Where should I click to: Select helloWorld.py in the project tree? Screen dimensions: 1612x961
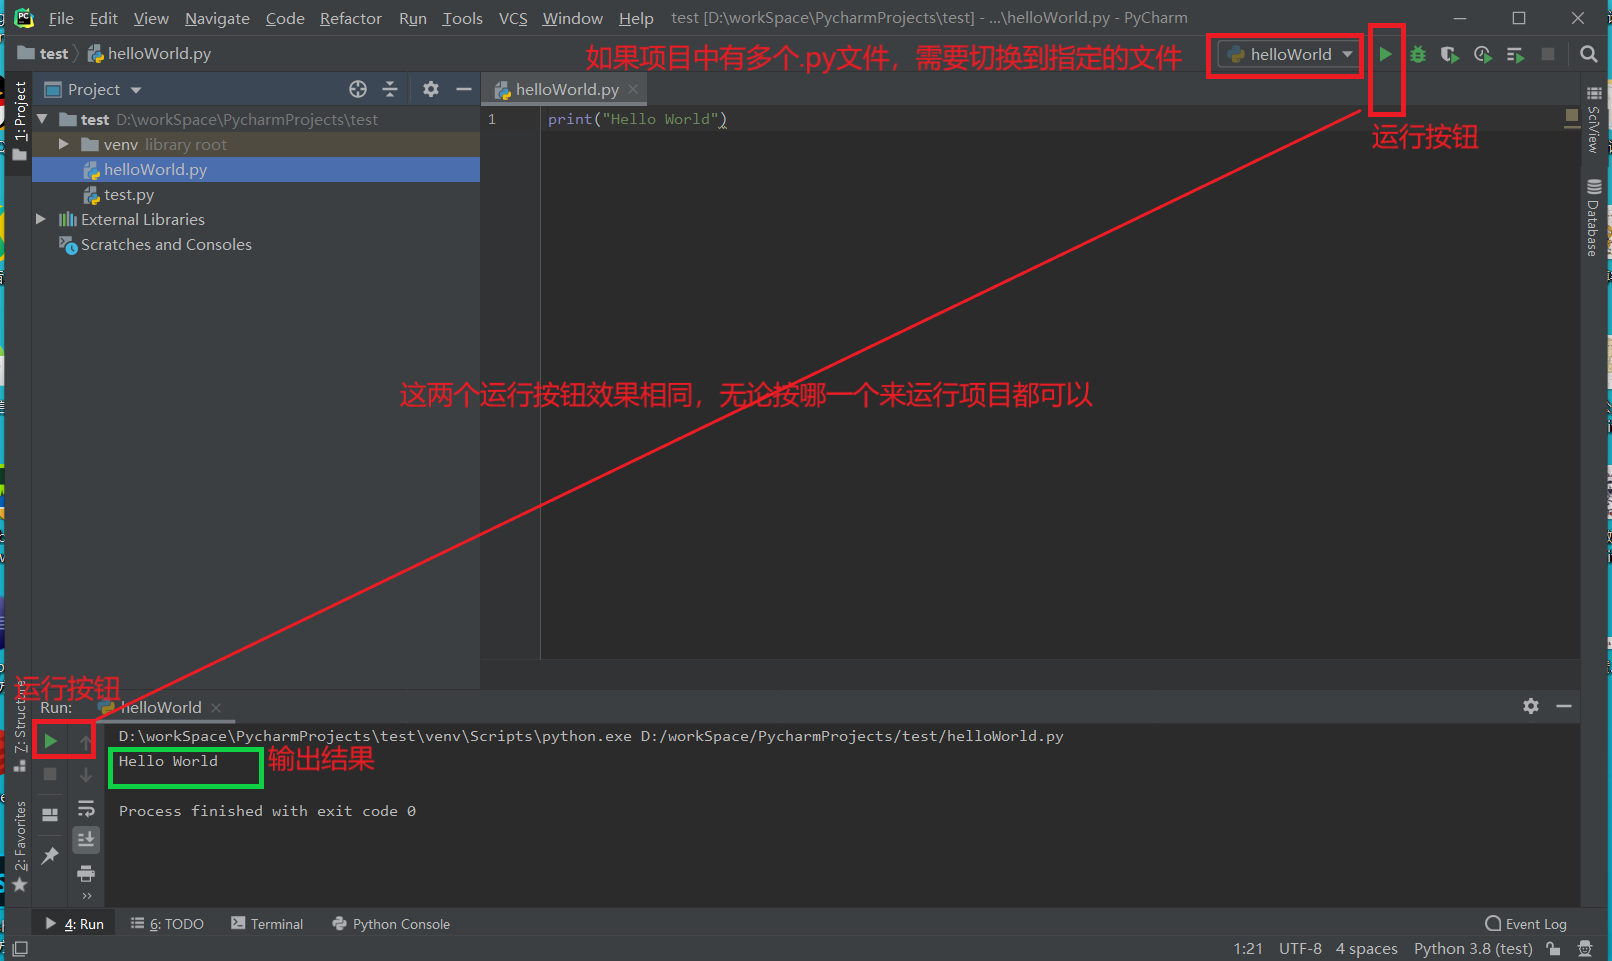pyautogui.click(x=255, y=170)
